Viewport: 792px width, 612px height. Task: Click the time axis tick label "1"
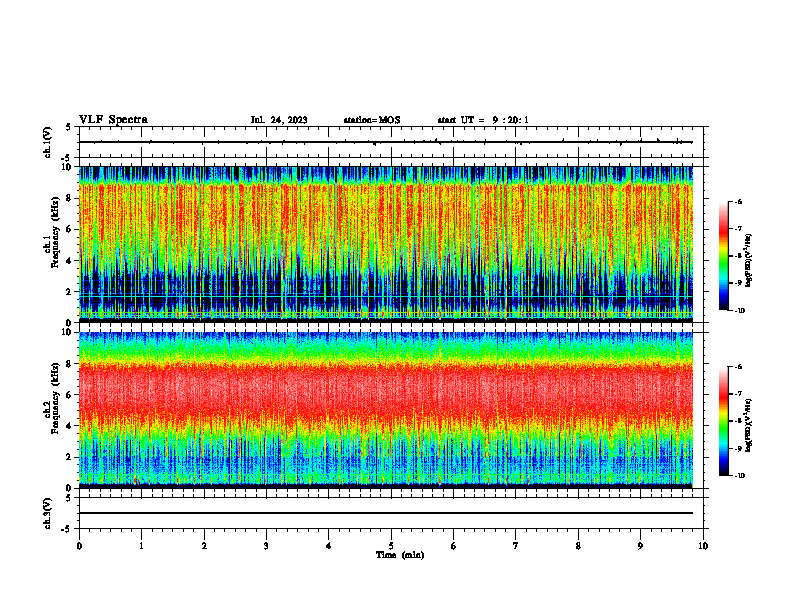click(141, 546)
